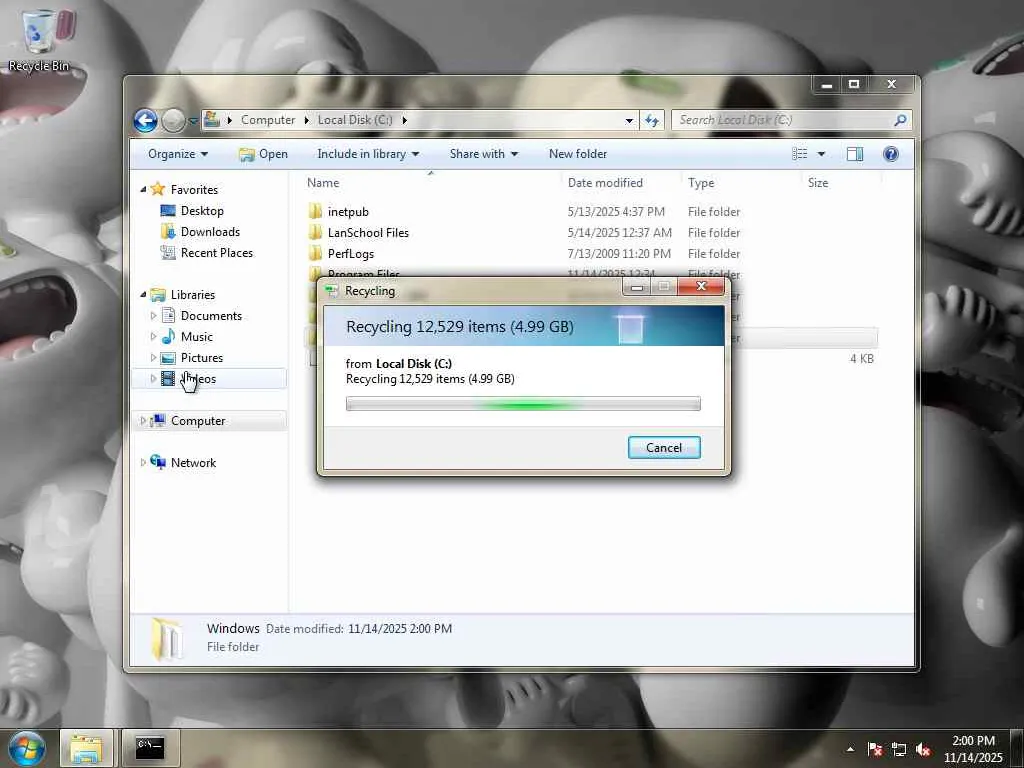Open Recent Places in Favorites
The height and width of the screenshot is (768, 1024).
[216, 253]
